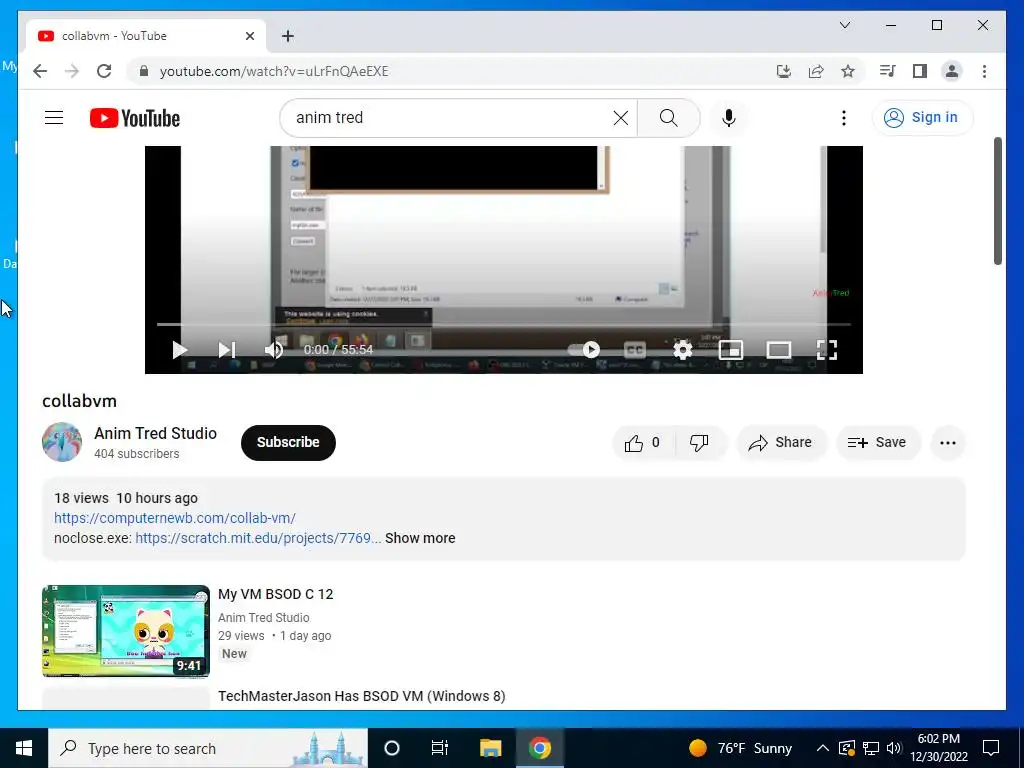Sign in to YouTube

click(x=921, y=118)
